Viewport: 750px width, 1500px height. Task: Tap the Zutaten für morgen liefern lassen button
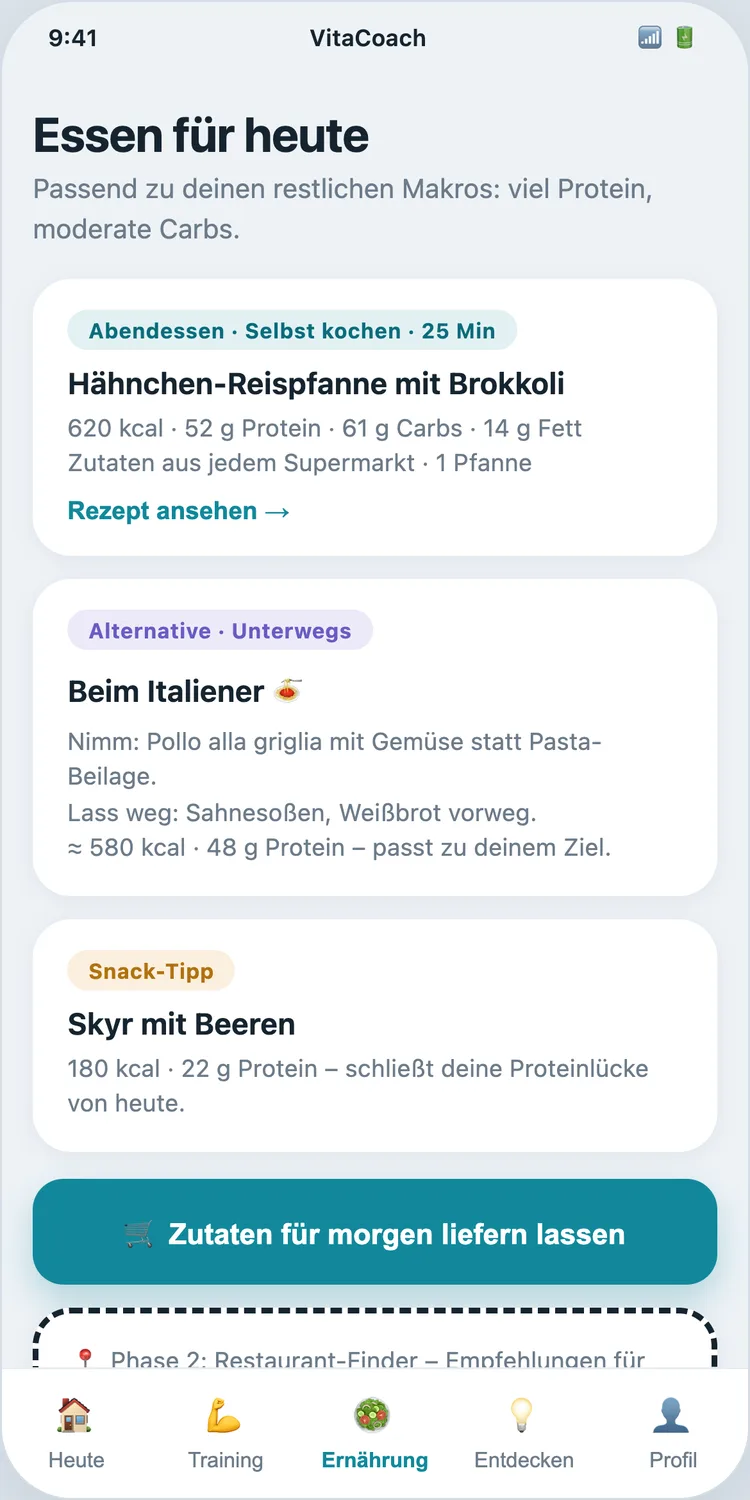375,1232
